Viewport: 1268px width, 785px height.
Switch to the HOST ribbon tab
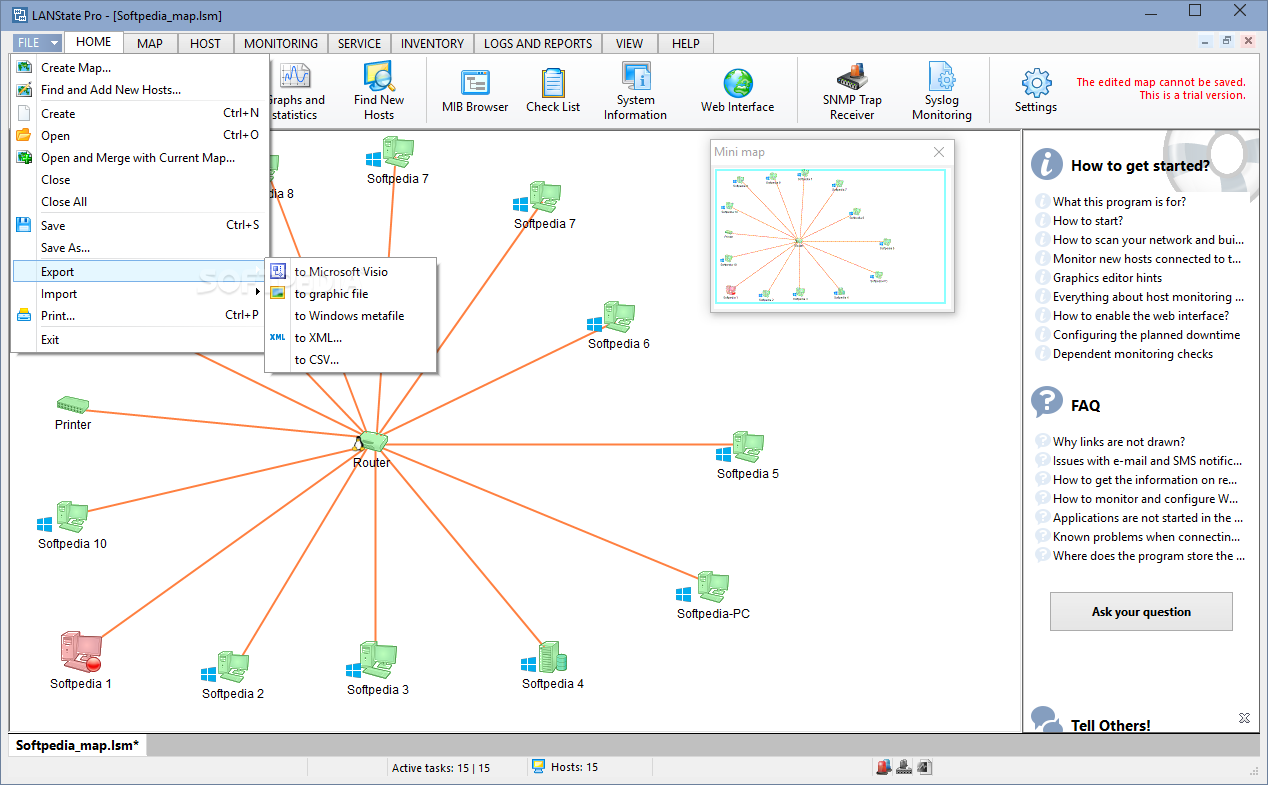click(x=205, y=43)
